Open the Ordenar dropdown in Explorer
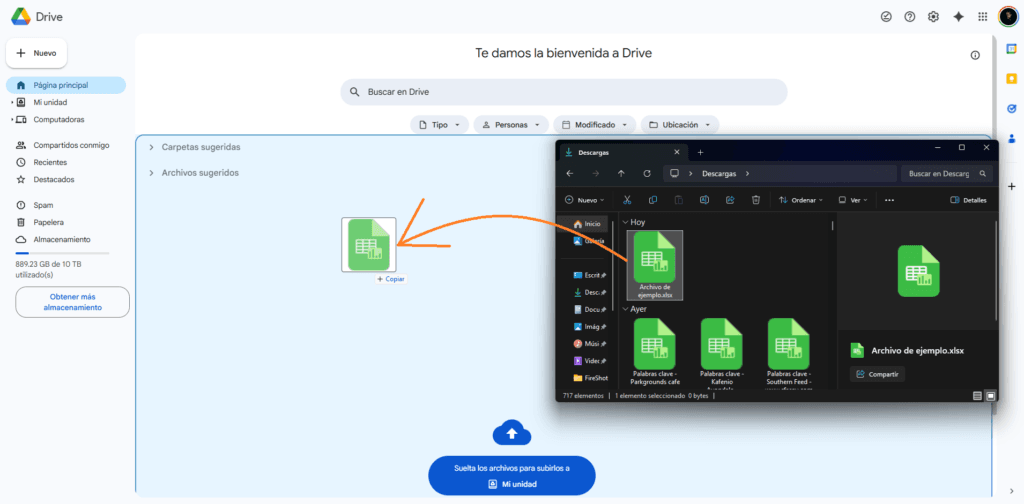The image size is (1024, 504). click(801, 200)
